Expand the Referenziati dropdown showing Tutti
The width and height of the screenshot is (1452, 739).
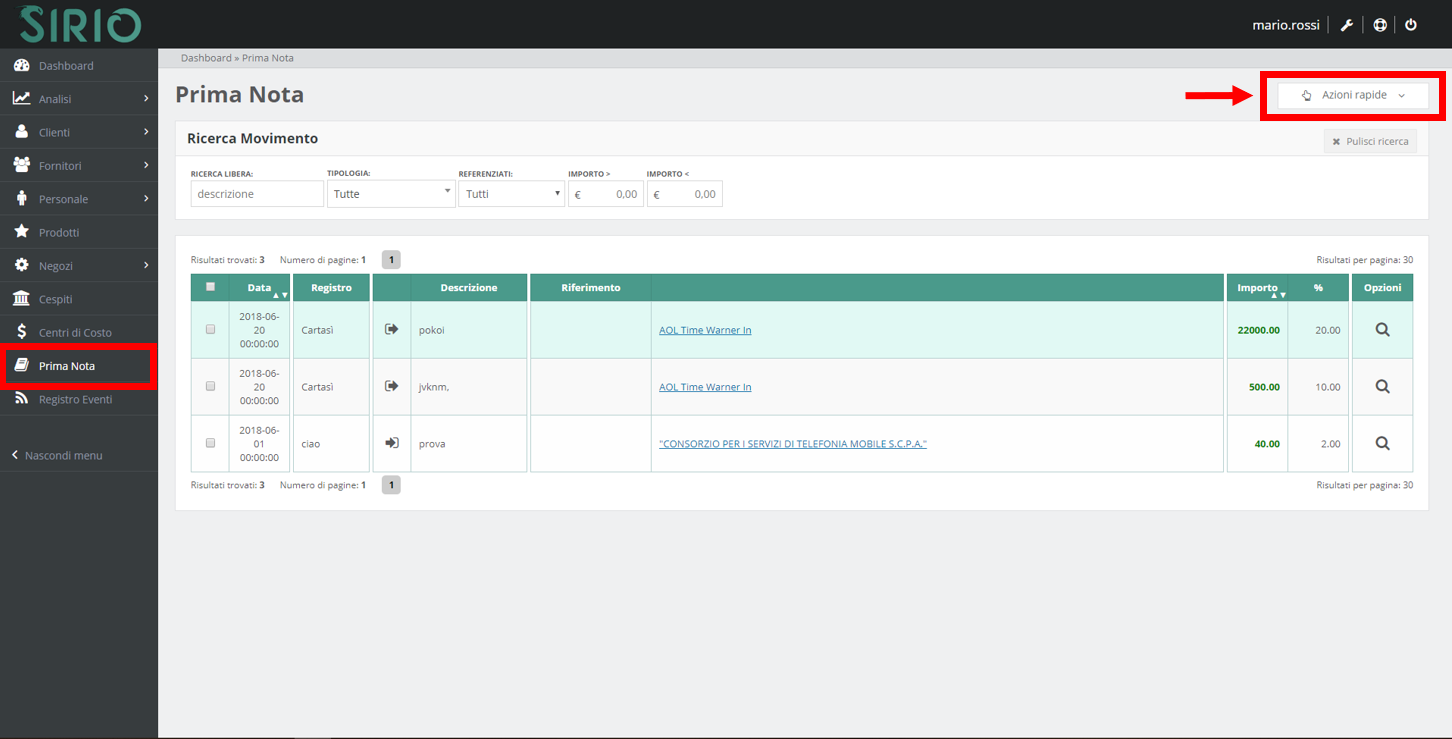pyautogui.click(x=511, y=194)
